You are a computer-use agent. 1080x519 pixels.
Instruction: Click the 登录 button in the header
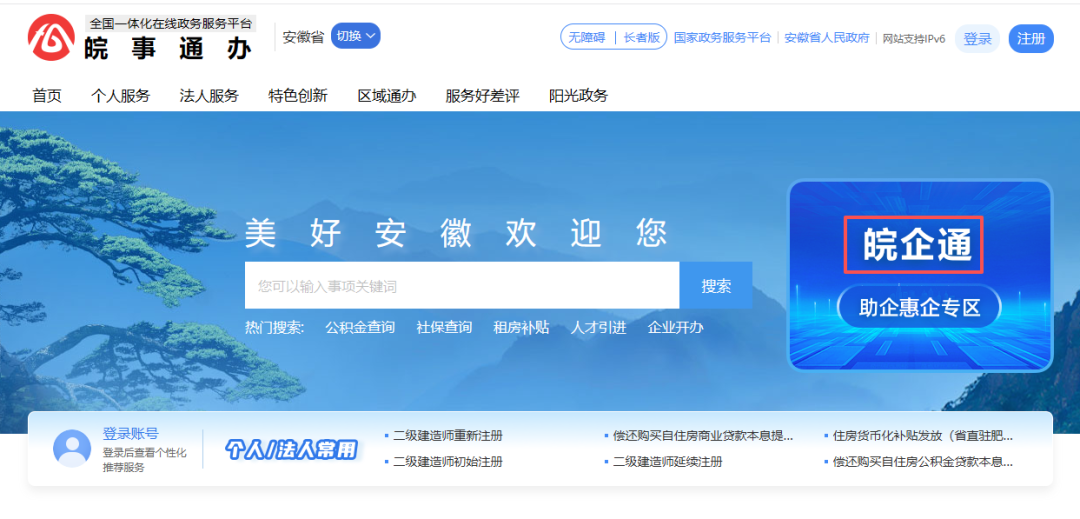point(977,39)
